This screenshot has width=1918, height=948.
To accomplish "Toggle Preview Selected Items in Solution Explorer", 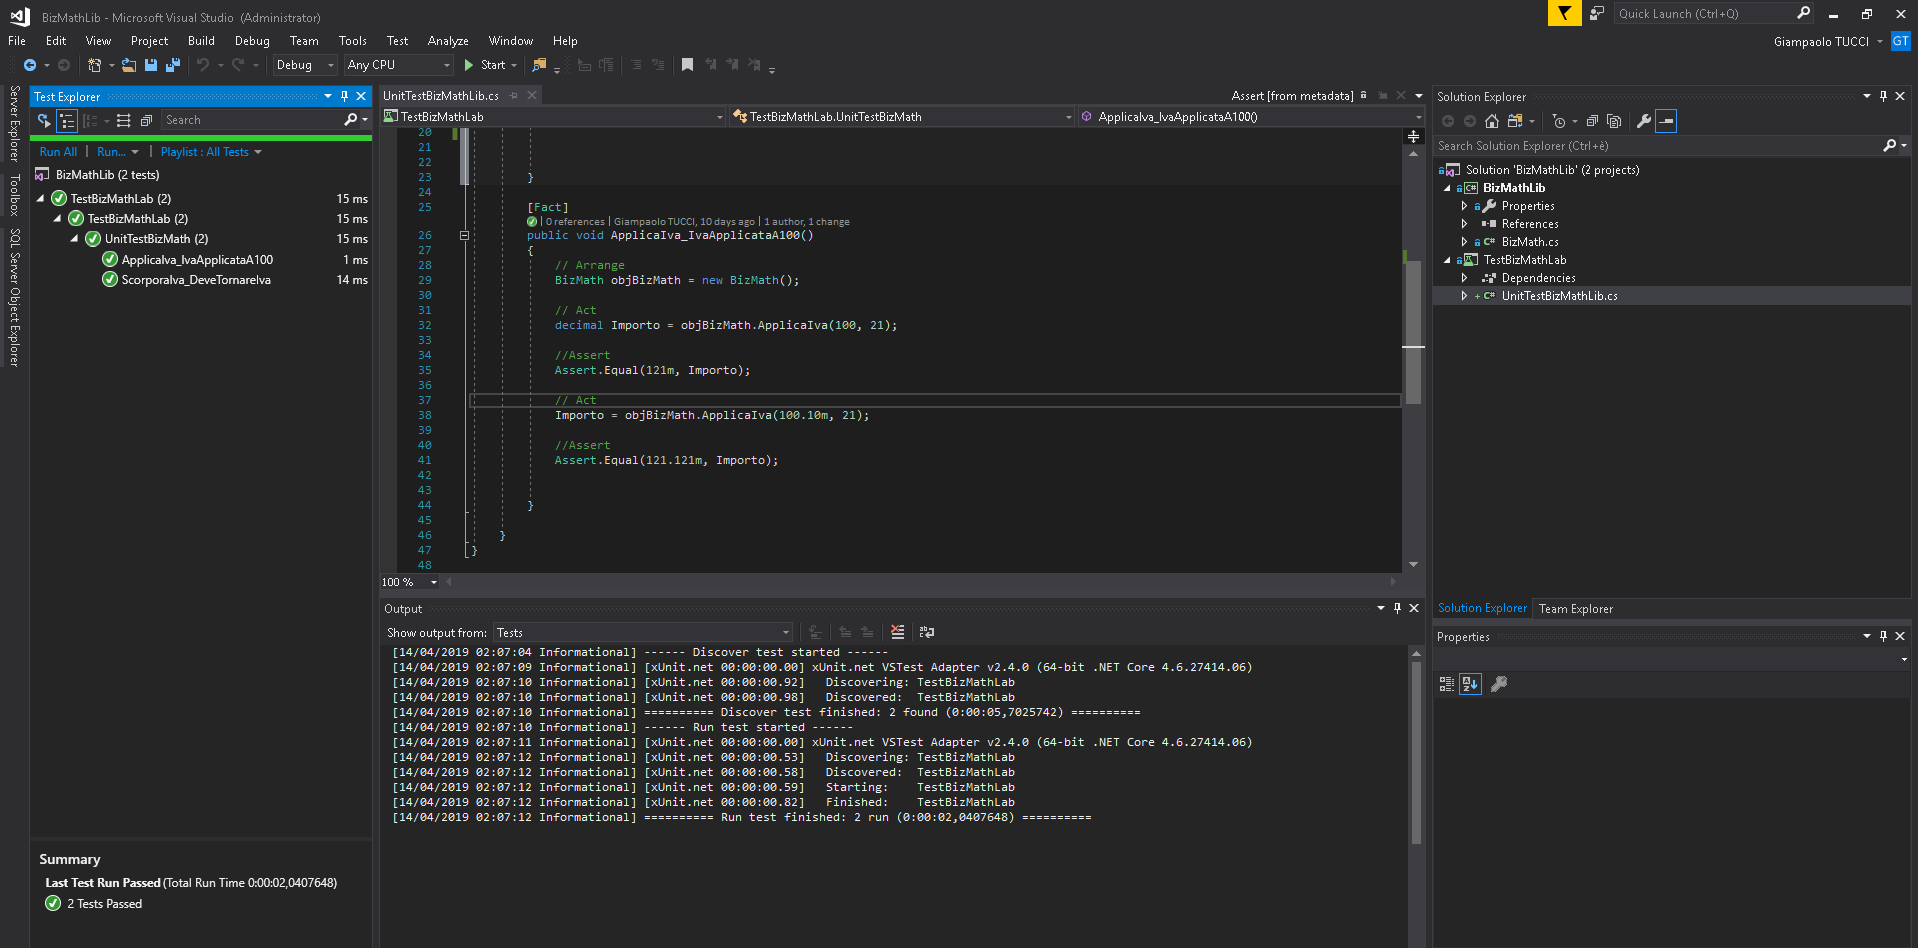I will (1666, 121).
